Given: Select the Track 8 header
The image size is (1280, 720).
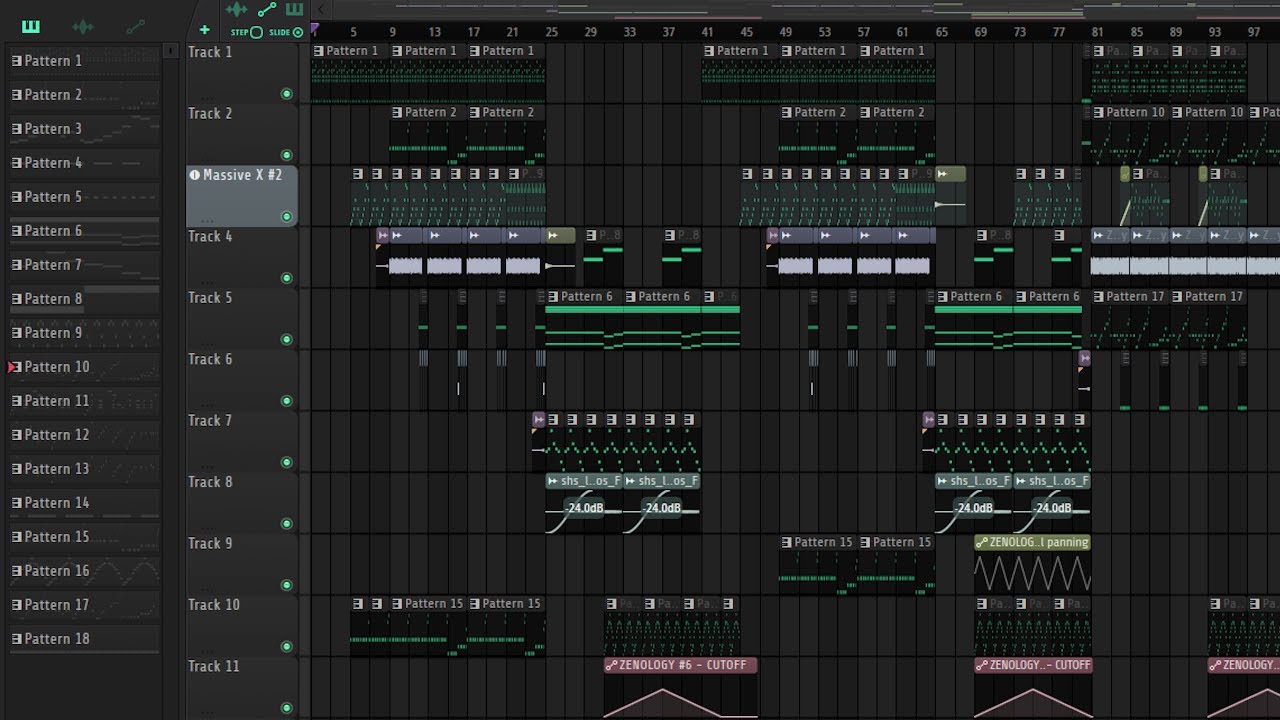Looking at the screenshot, I should [241, 503].
